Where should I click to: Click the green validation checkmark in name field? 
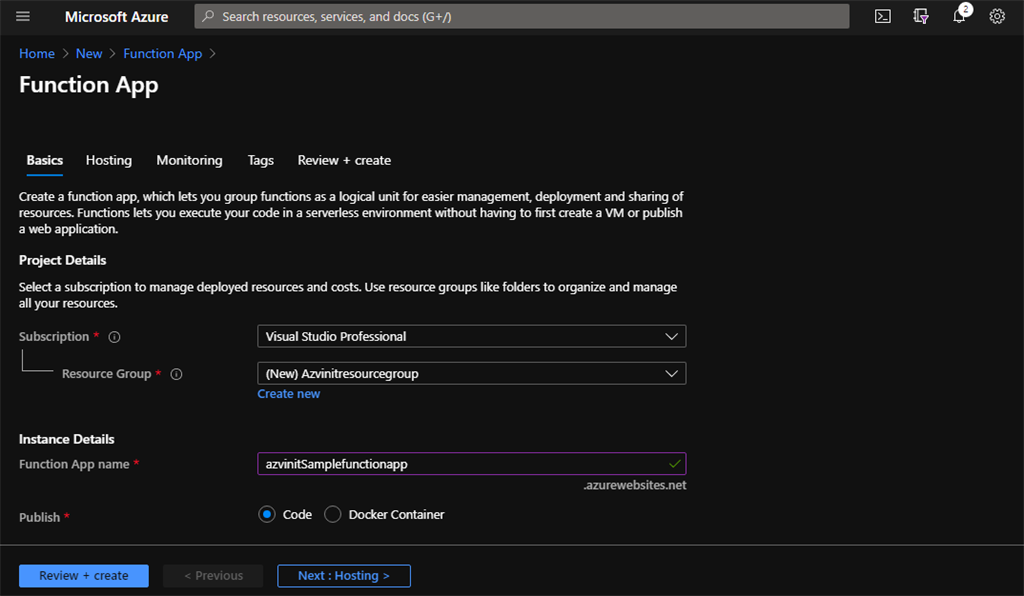click(x=674, y=463)
